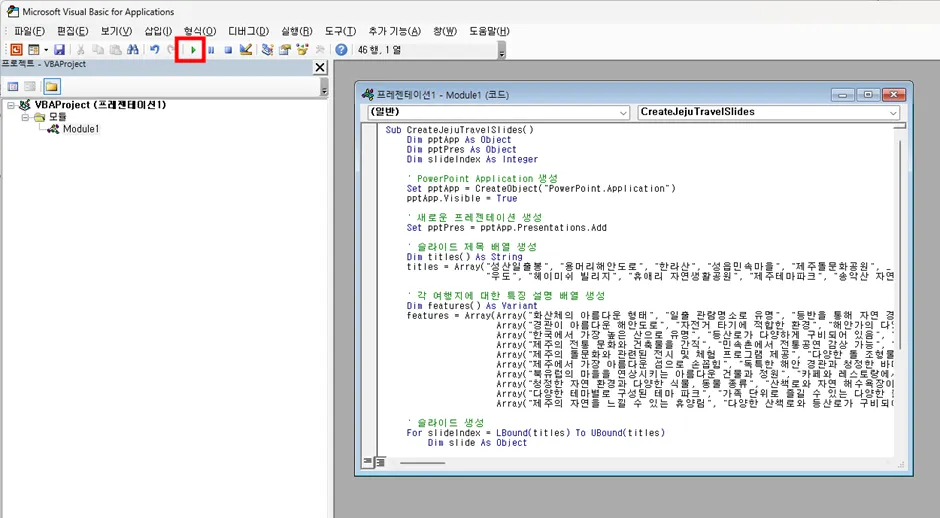Run the macro with the green play icon

click(x=193, y=49)
